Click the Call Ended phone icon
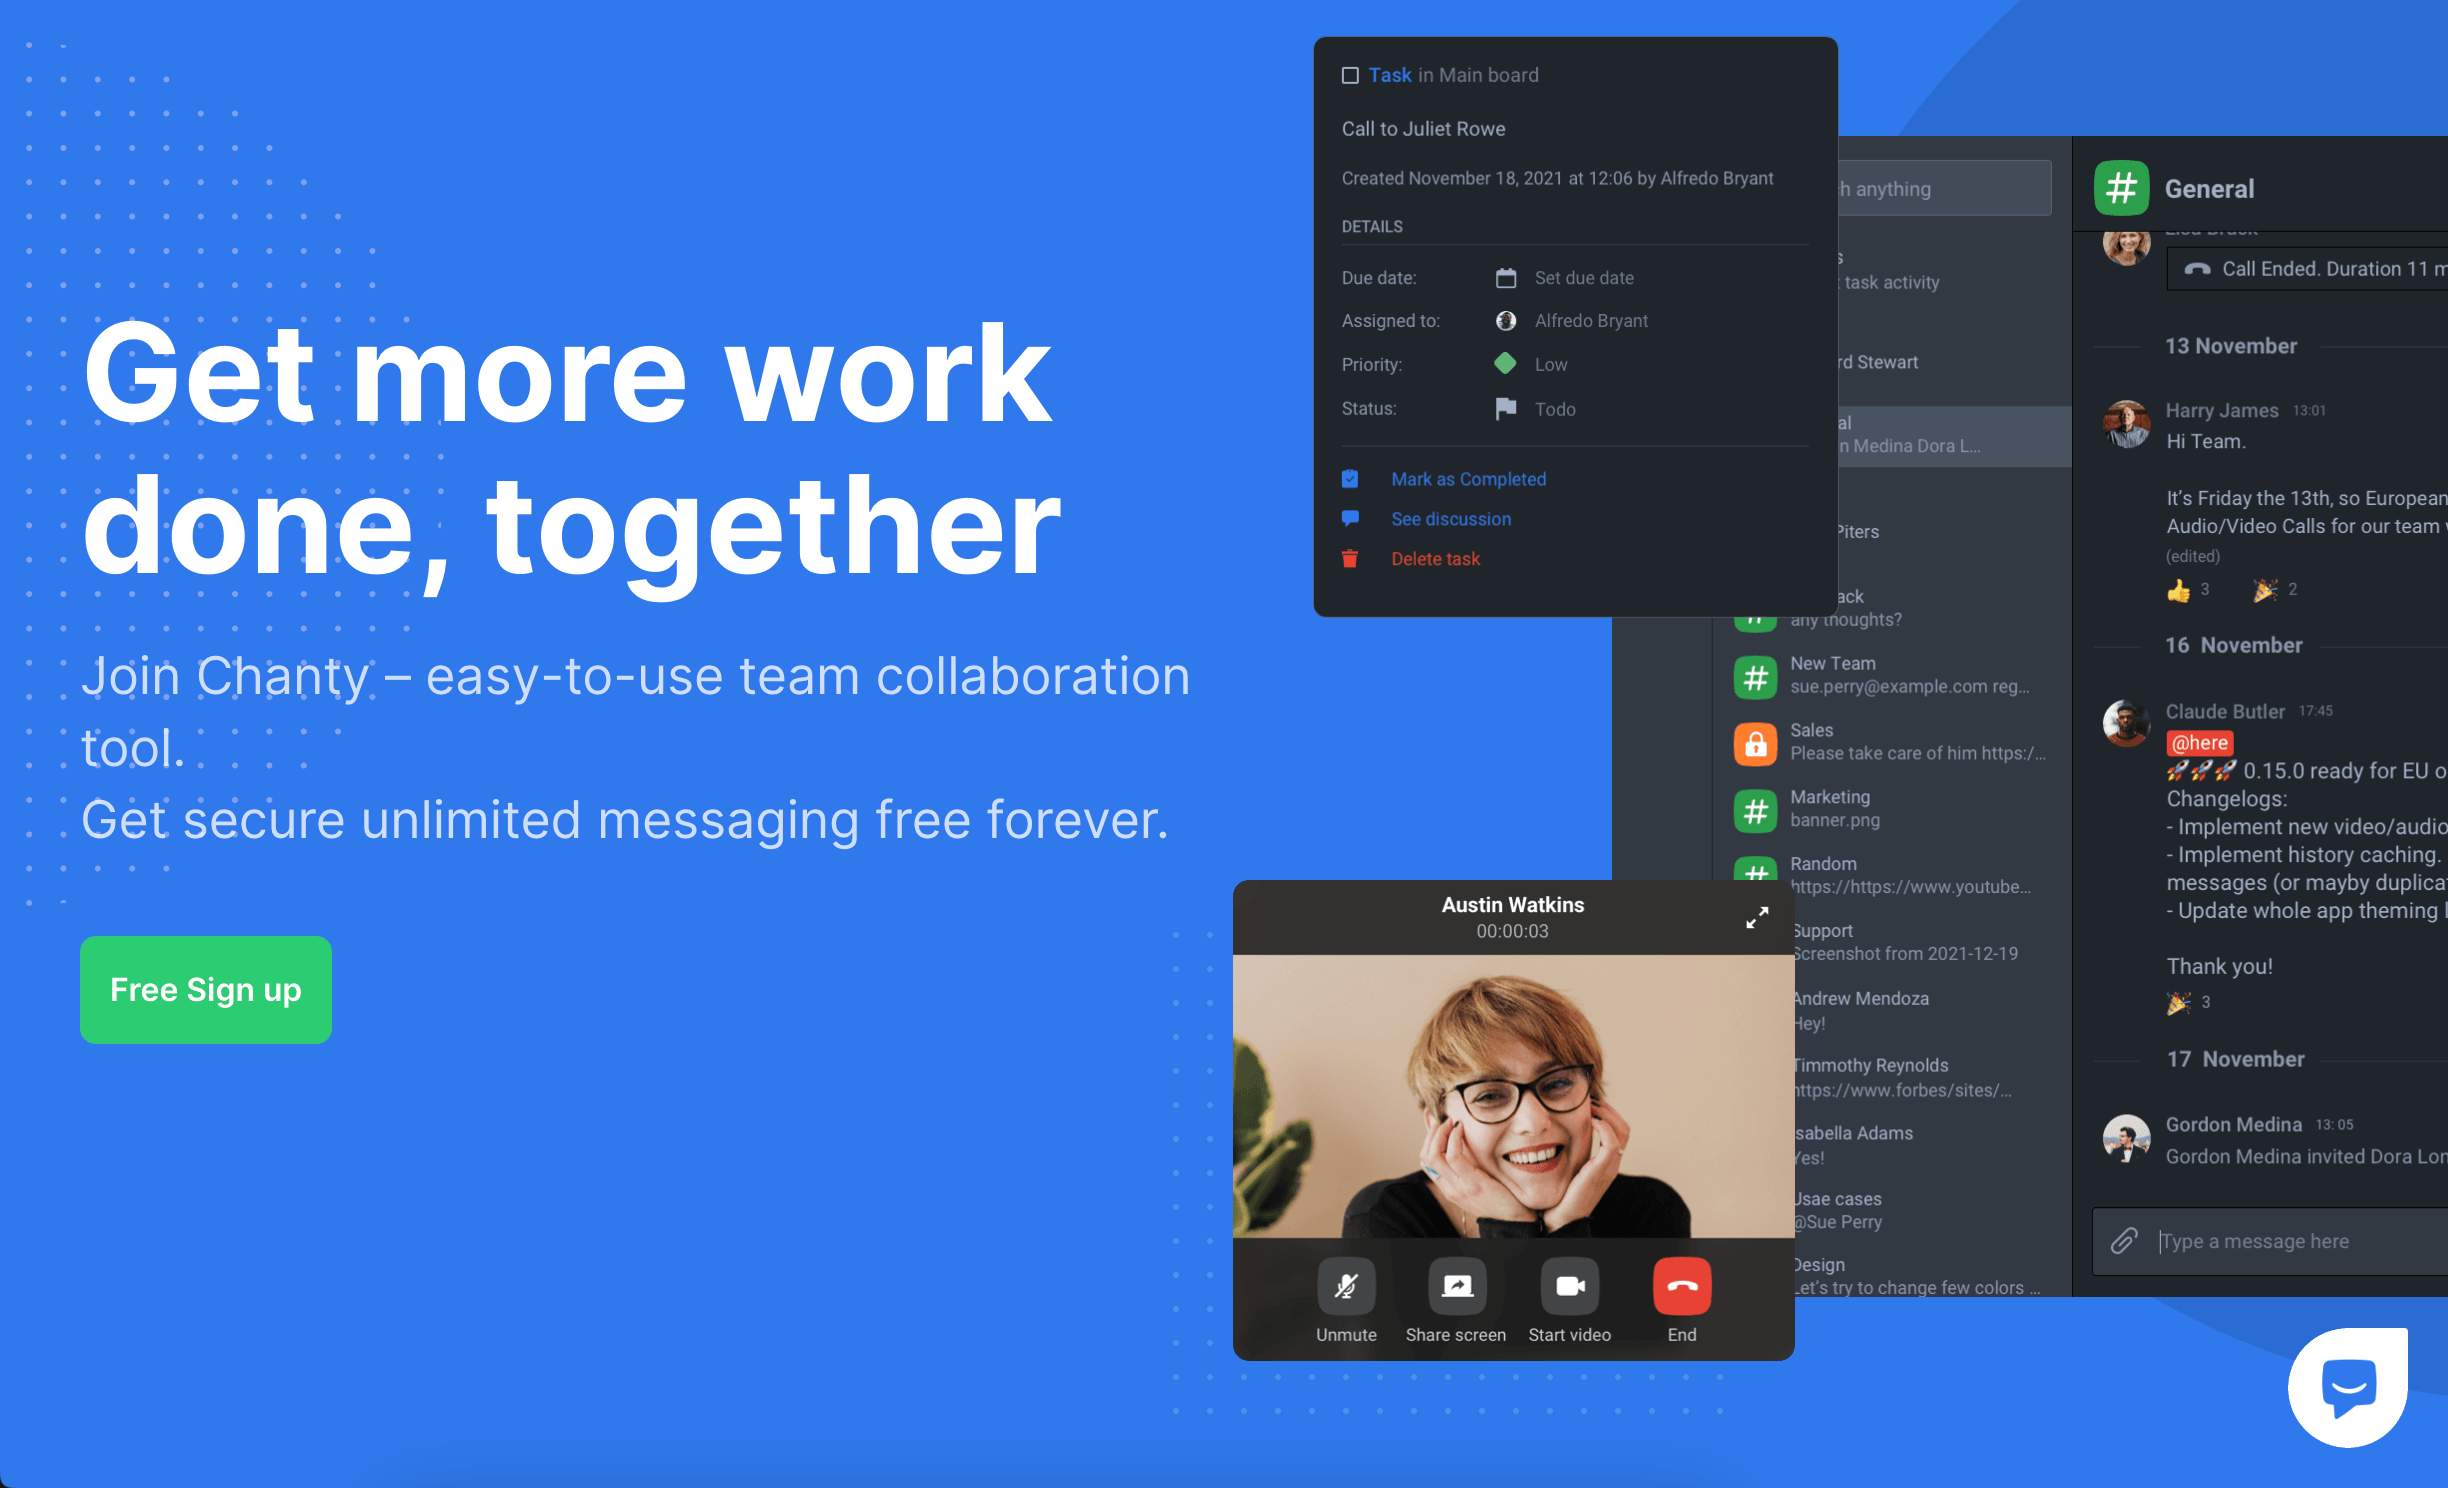The height and width of the screenshot is (1488, 2448). tap(2197, 269)
